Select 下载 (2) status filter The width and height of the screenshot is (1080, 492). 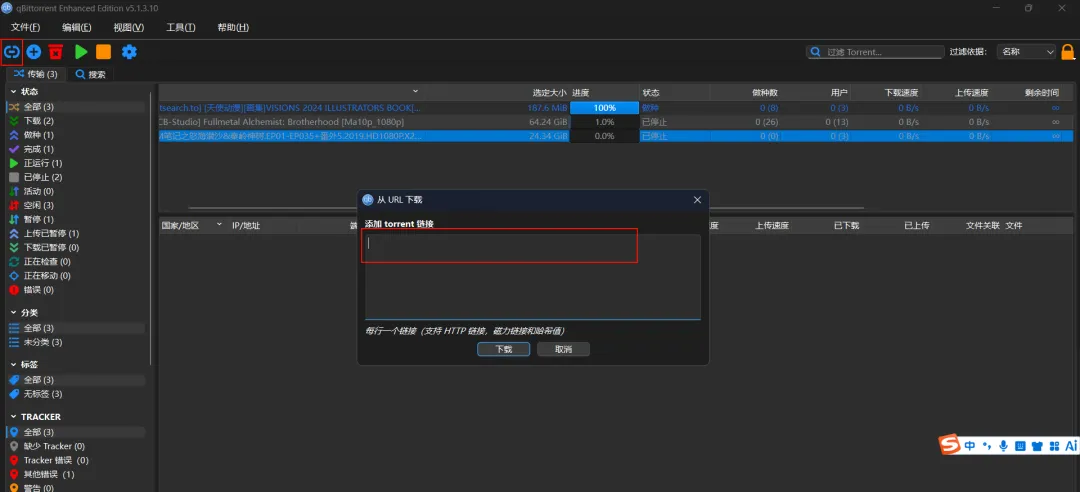pos(76,121)
